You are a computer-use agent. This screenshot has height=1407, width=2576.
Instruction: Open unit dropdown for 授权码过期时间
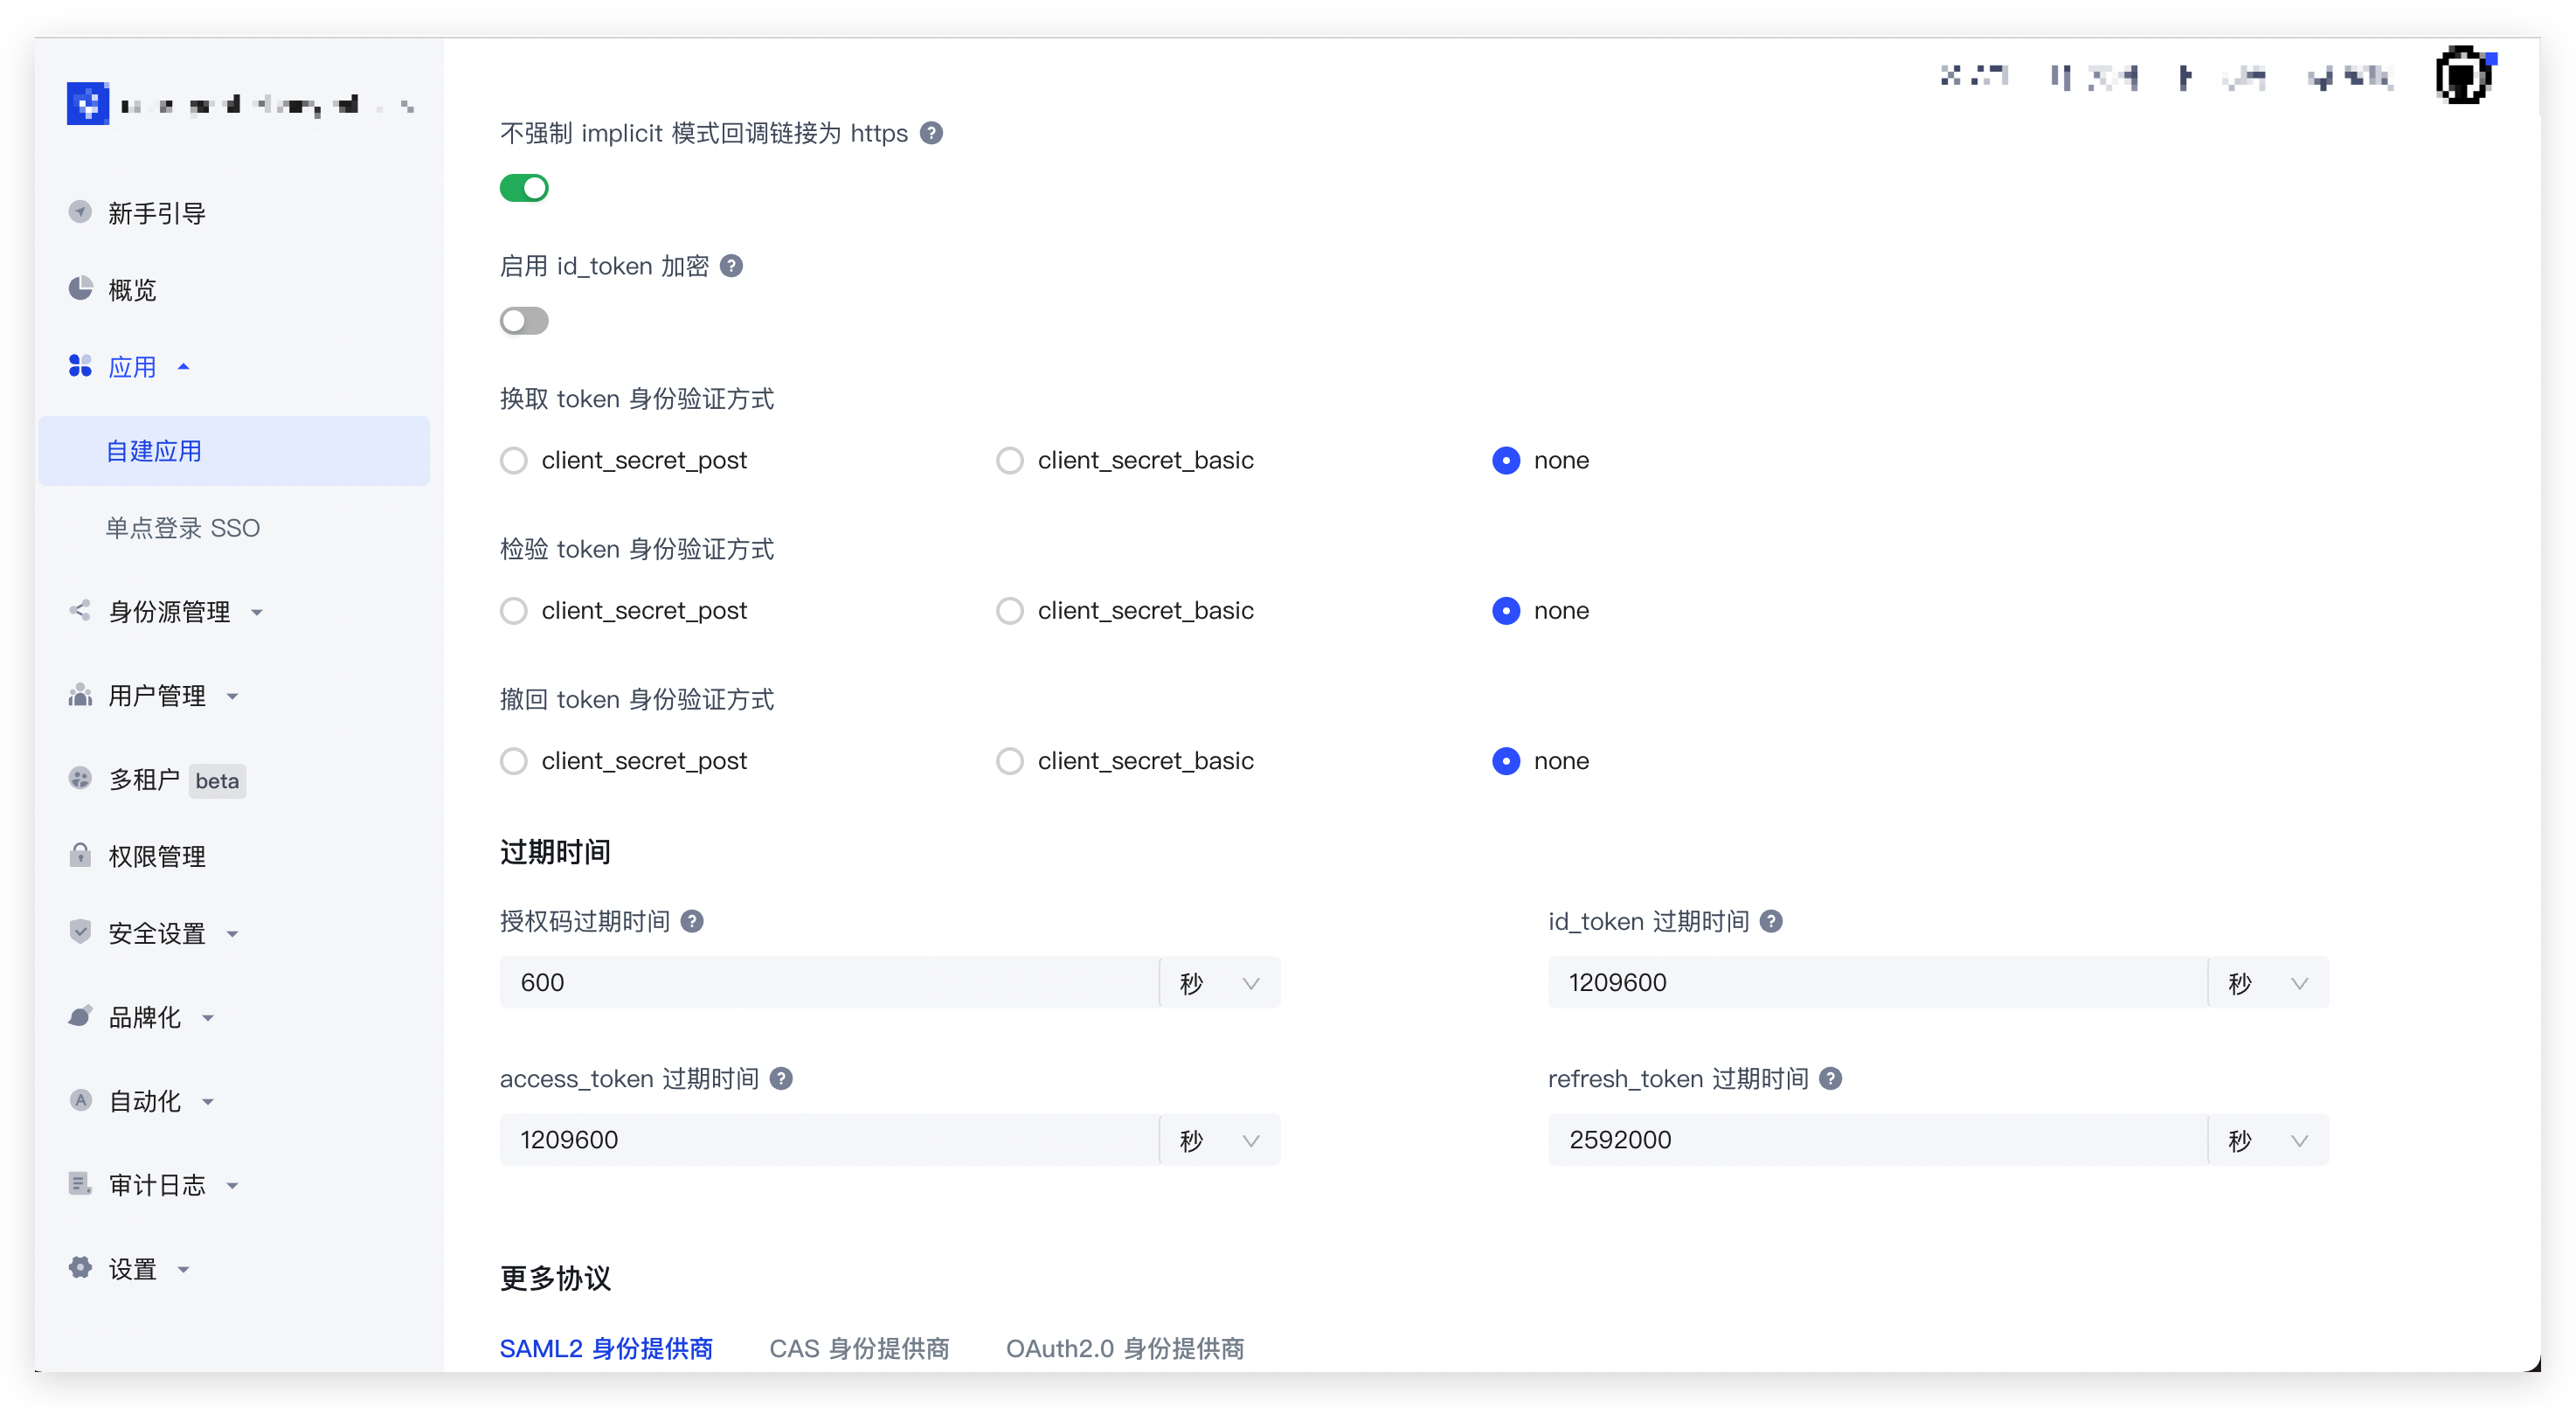coord(1220,983)
